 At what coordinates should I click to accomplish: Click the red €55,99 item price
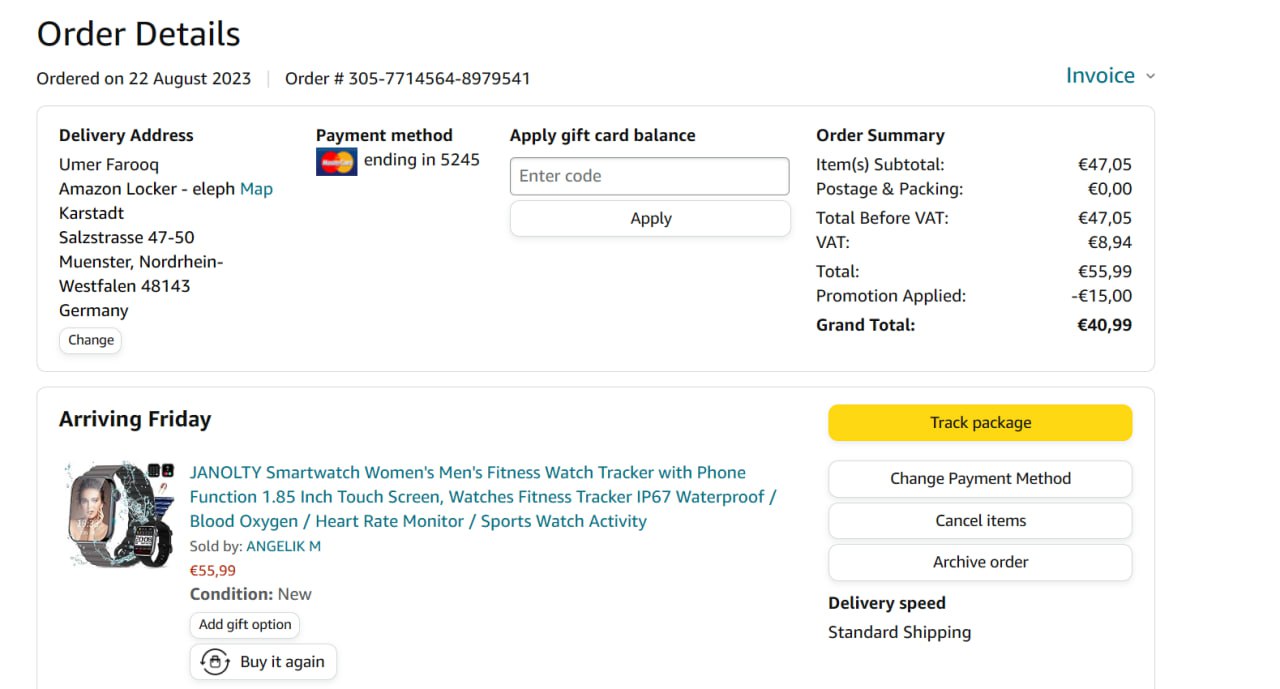coord(213,571)
